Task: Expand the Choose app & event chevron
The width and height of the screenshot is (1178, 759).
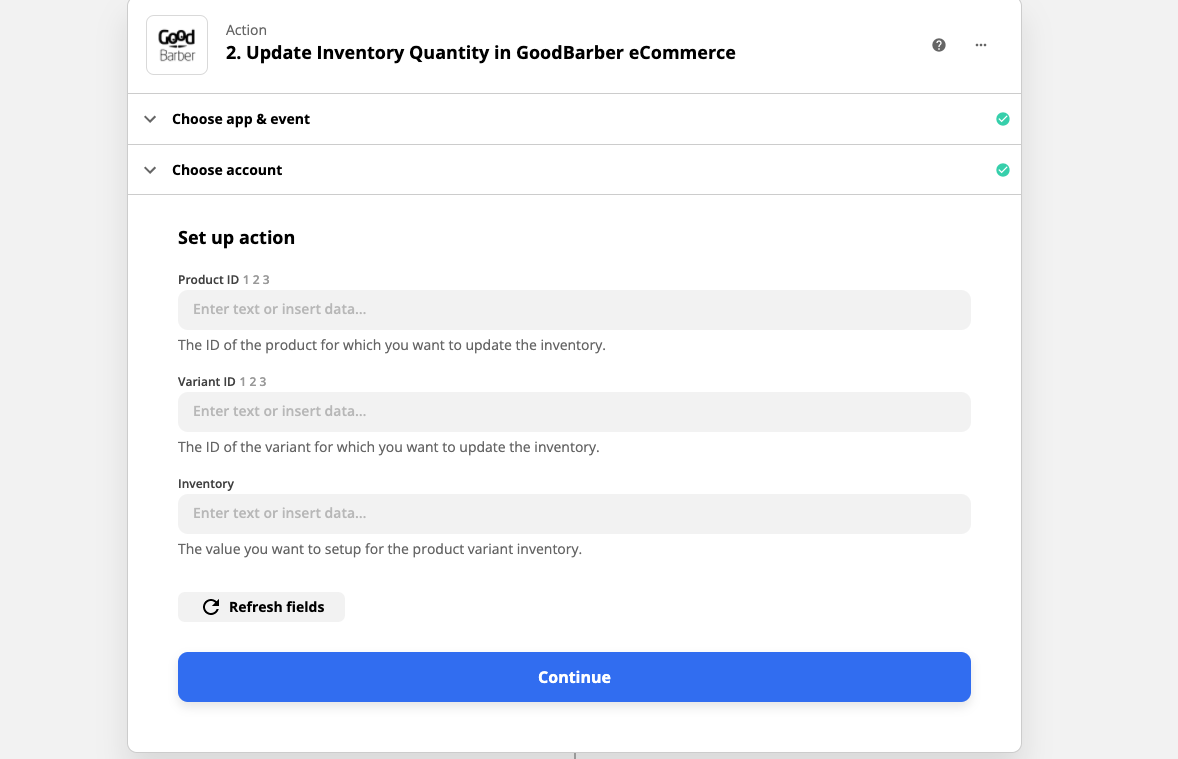Action: (x=150, y=119)
